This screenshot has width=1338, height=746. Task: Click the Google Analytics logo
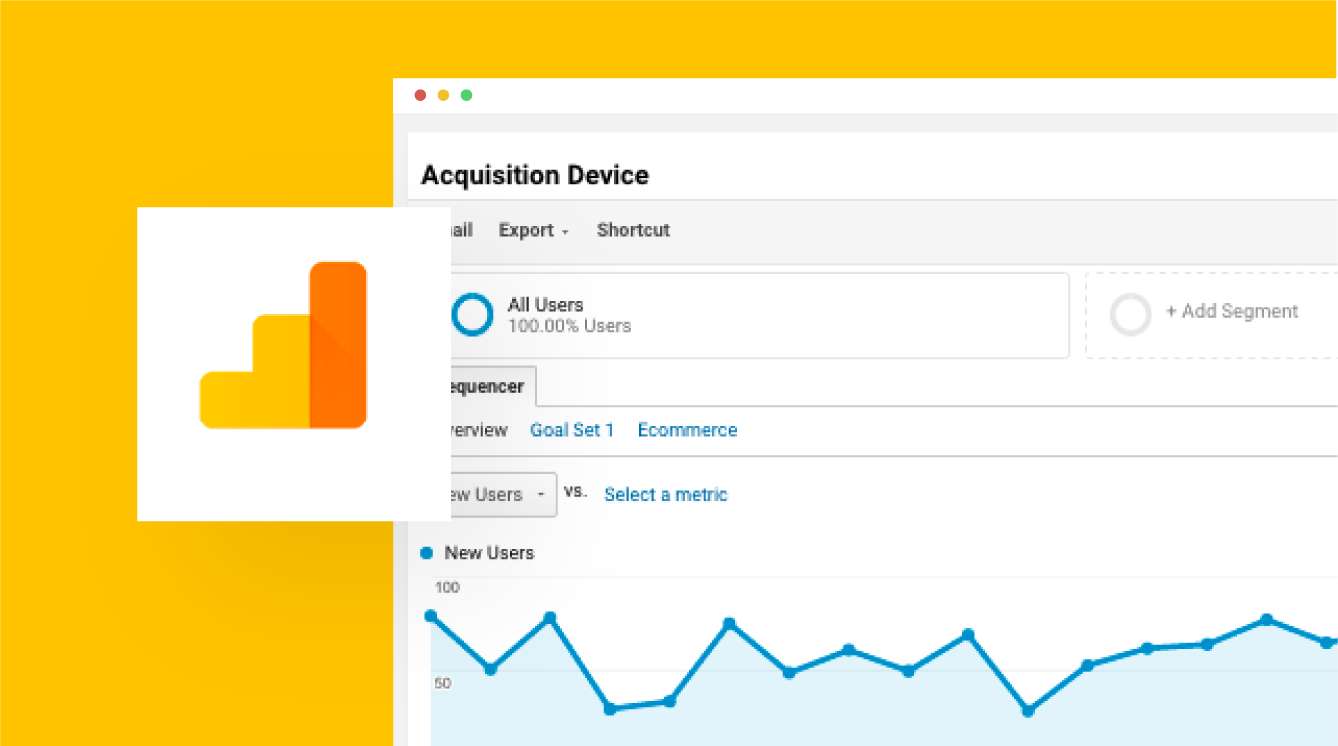point(283,345)
